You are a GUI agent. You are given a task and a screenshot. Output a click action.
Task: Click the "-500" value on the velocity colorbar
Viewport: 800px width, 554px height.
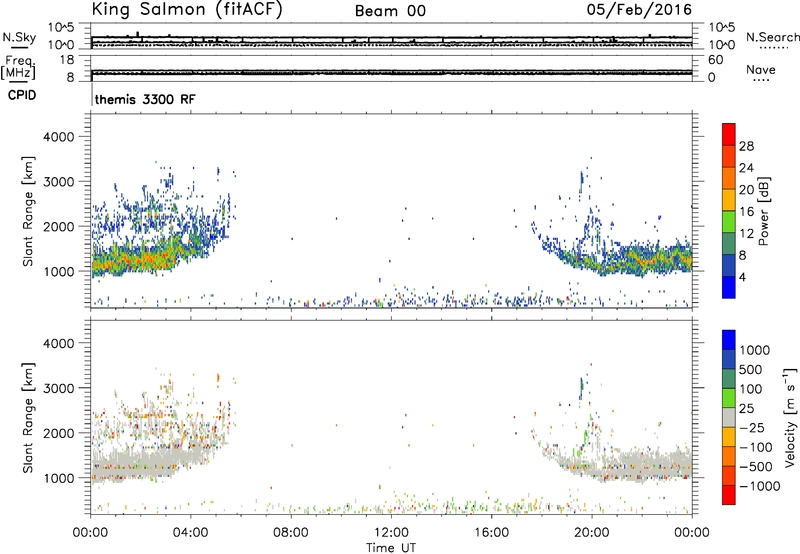click(x=755, y=467)
